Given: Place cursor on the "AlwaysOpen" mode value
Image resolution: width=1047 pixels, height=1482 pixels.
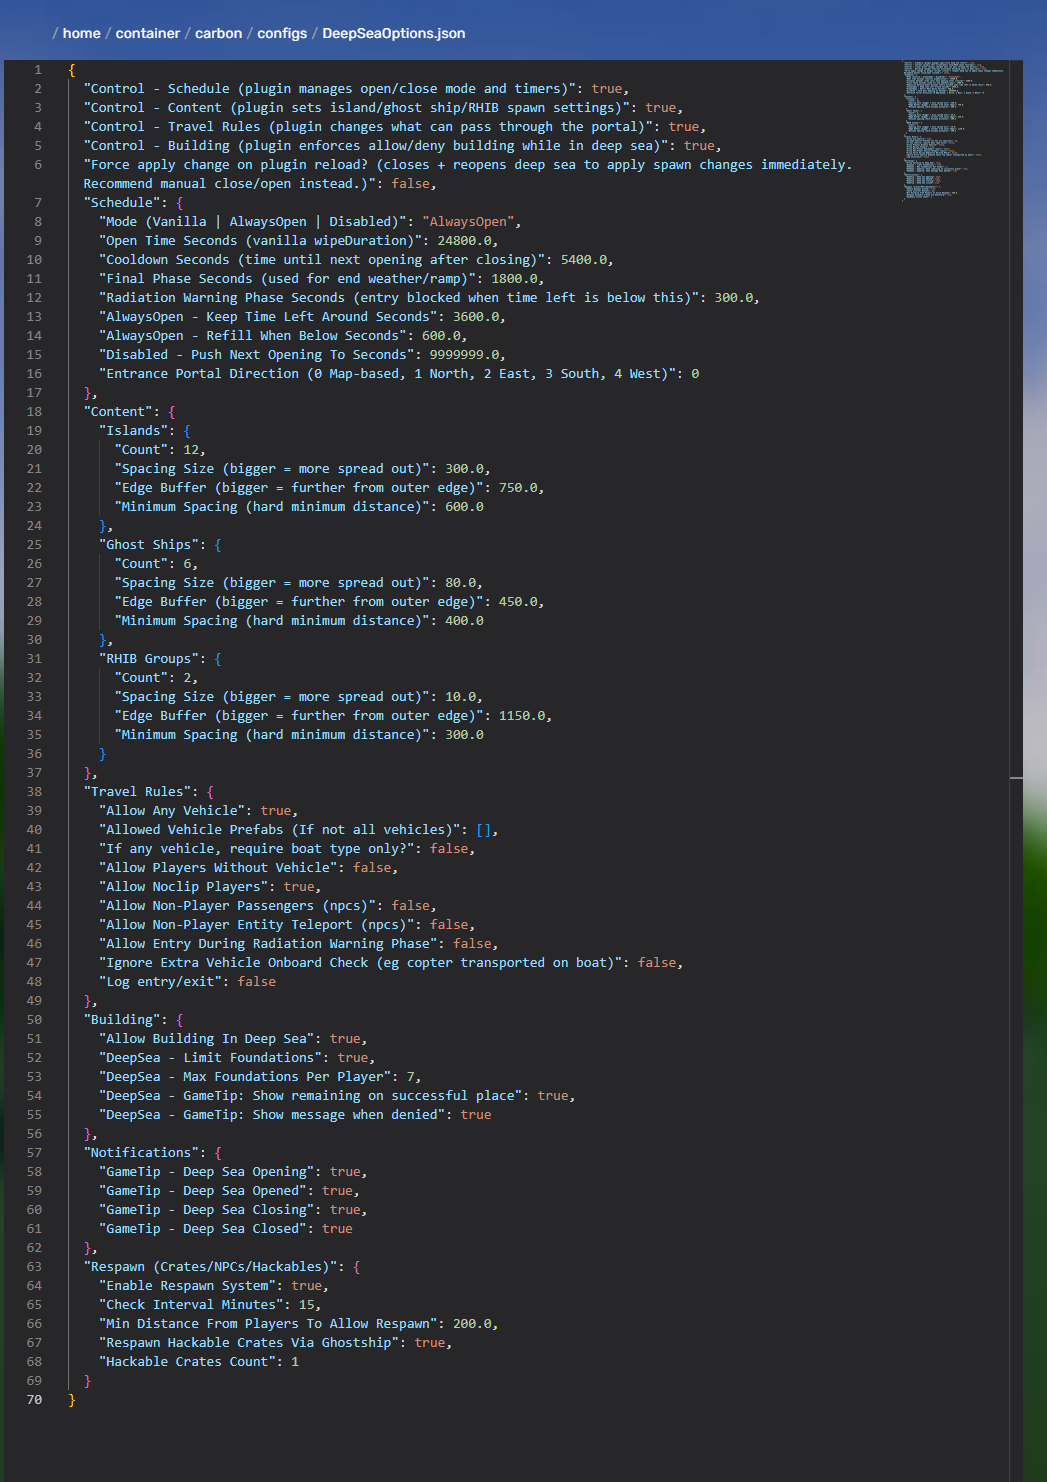Looking at the screenshot, I should click(x=468, y=222).
